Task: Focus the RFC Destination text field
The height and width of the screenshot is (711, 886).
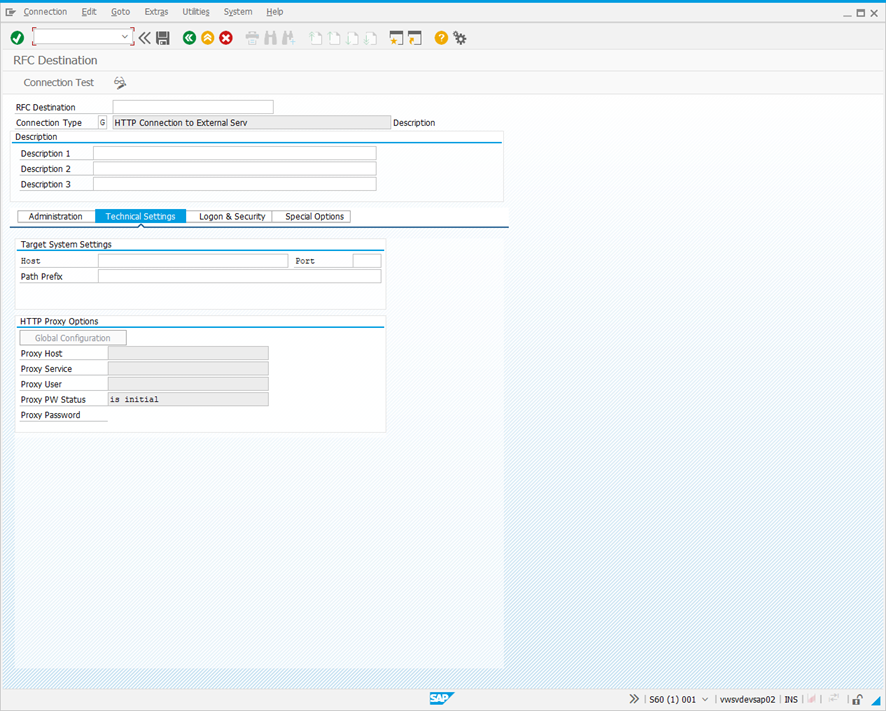Action: coord(193,107)
